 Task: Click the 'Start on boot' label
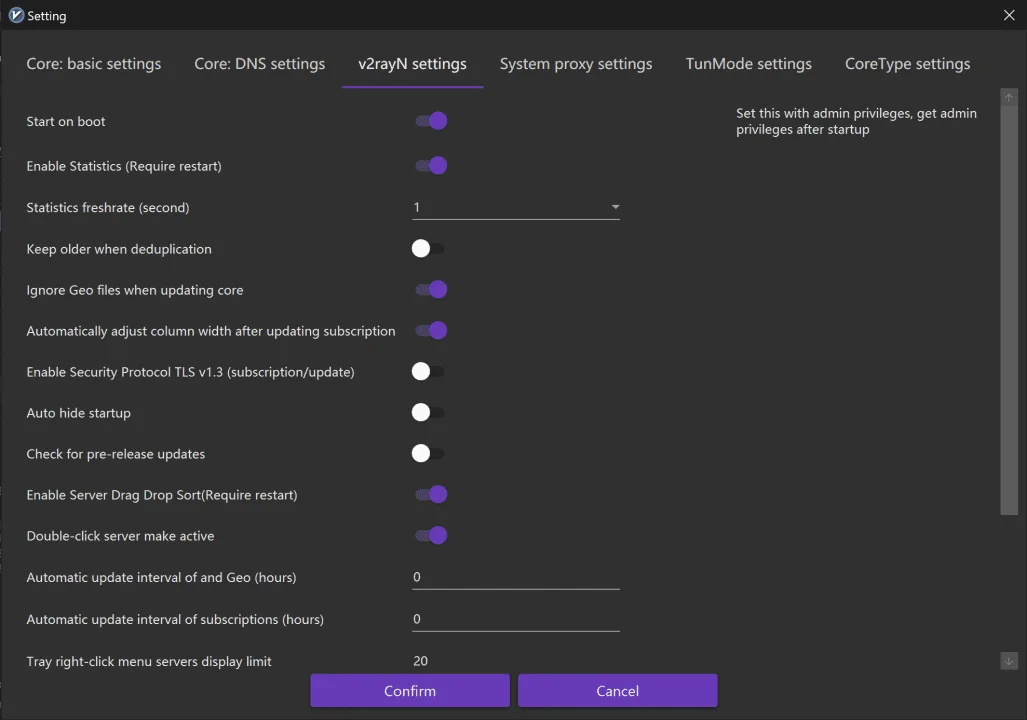pos(65,121)
